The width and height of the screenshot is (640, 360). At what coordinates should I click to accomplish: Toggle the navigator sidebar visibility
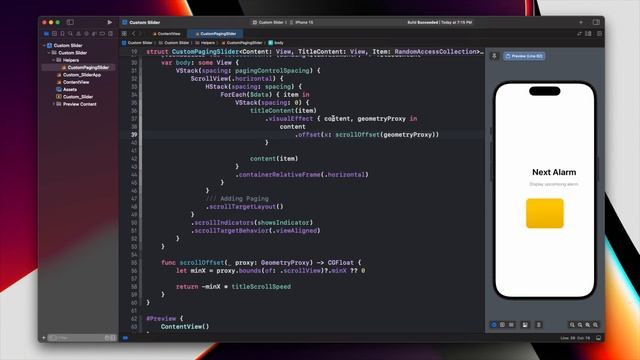point(70,22)
